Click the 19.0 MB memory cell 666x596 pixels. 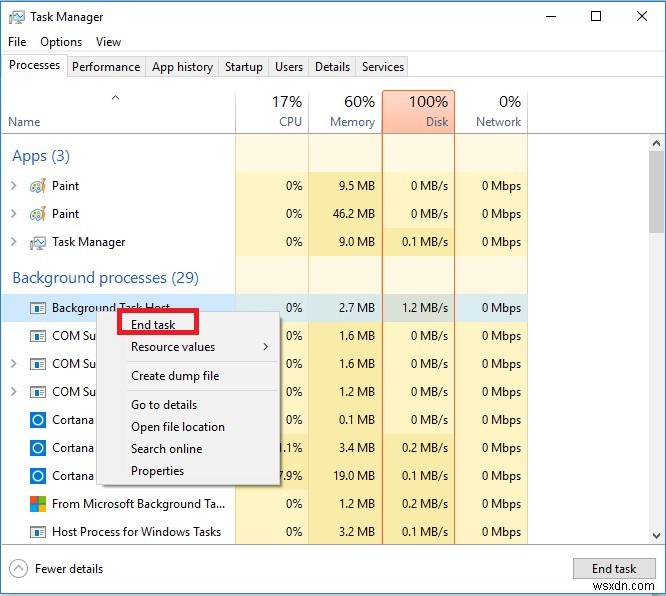(345, 476)
